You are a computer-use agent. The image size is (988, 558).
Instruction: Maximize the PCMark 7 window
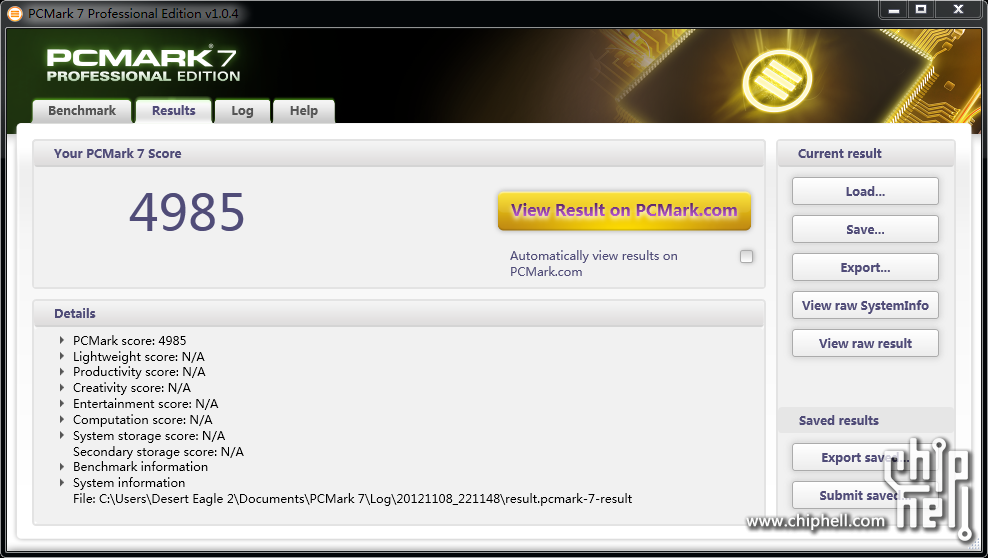tap(921, 9)
